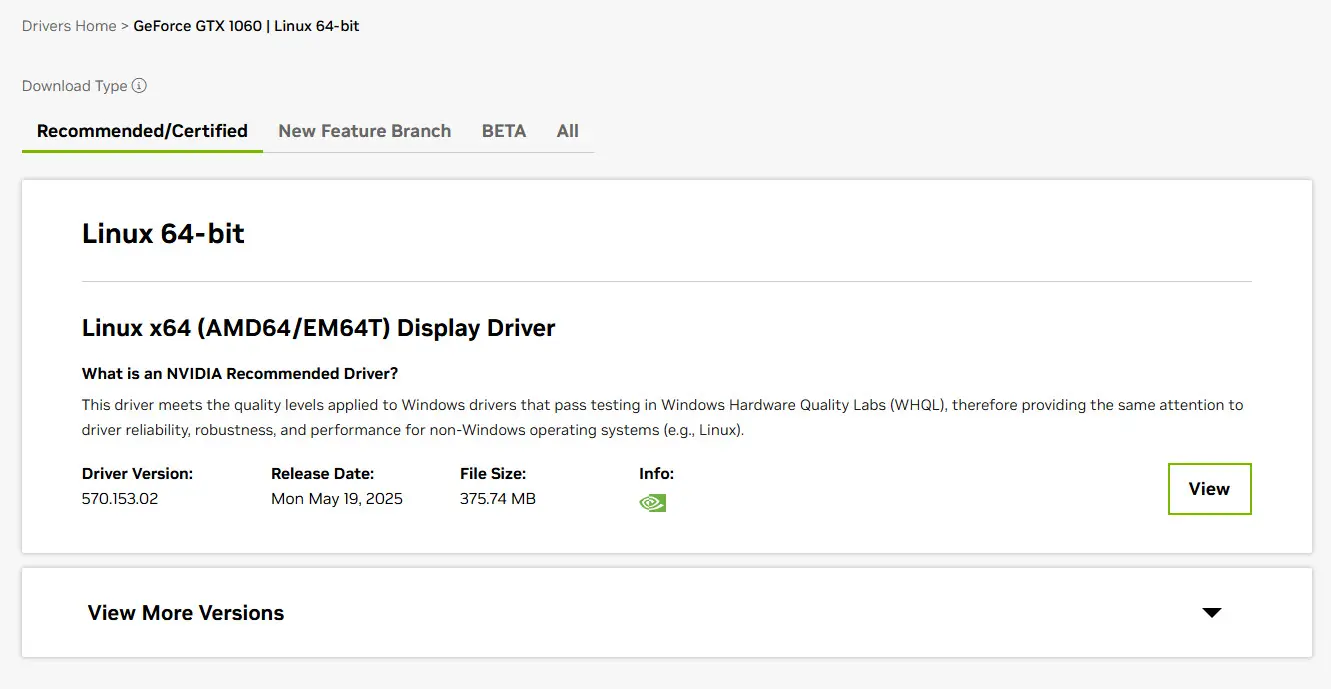1331x689 pixels.
Task: Click the Linux 64-bit section heading
Action: [163, 234]
